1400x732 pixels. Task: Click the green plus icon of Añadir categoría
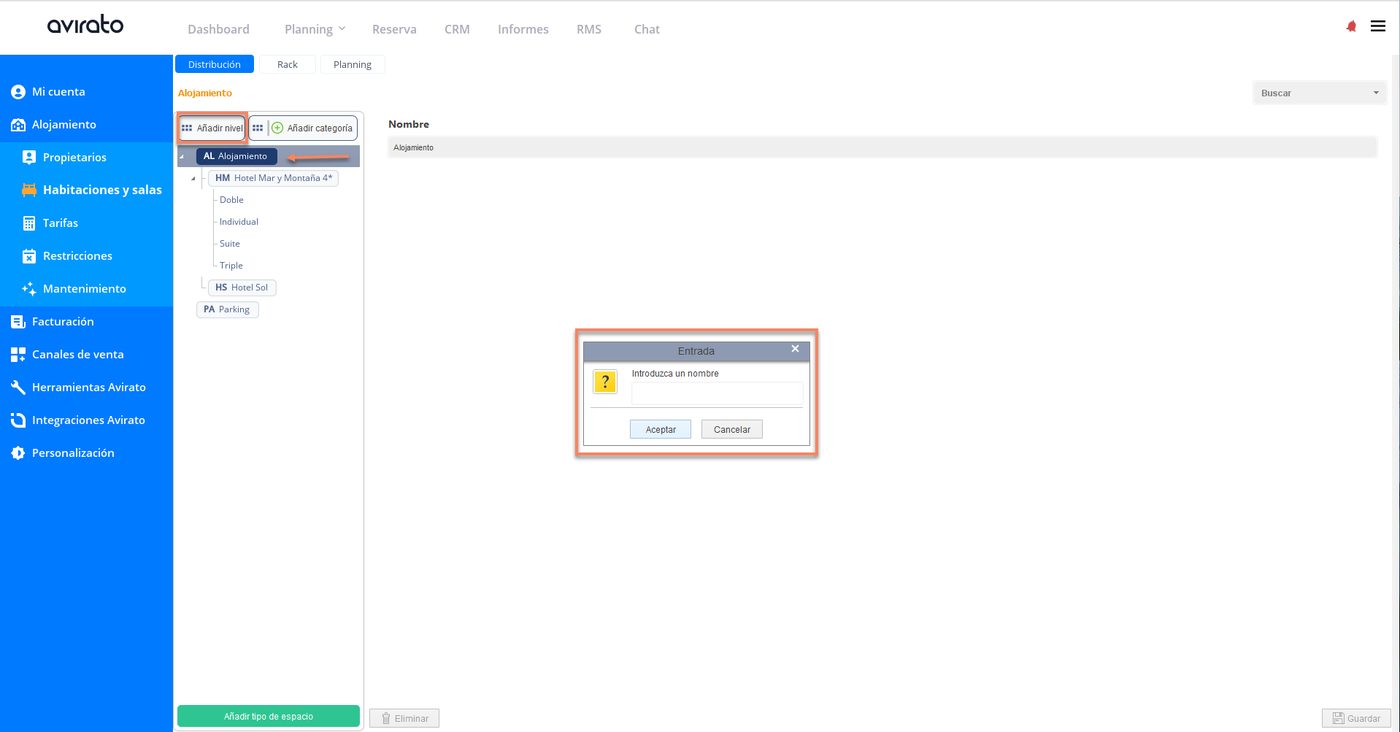coord(277,128)
